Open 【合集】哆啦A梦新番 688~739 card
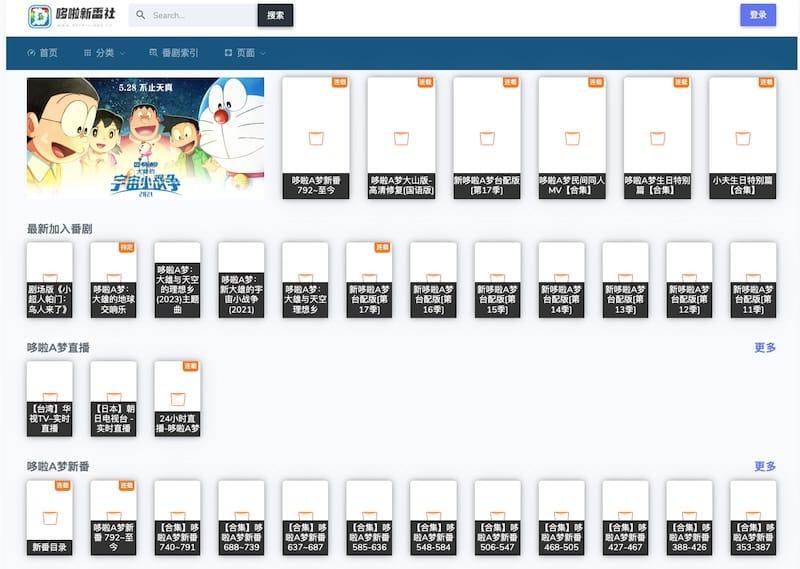 [x=241, y=518]
